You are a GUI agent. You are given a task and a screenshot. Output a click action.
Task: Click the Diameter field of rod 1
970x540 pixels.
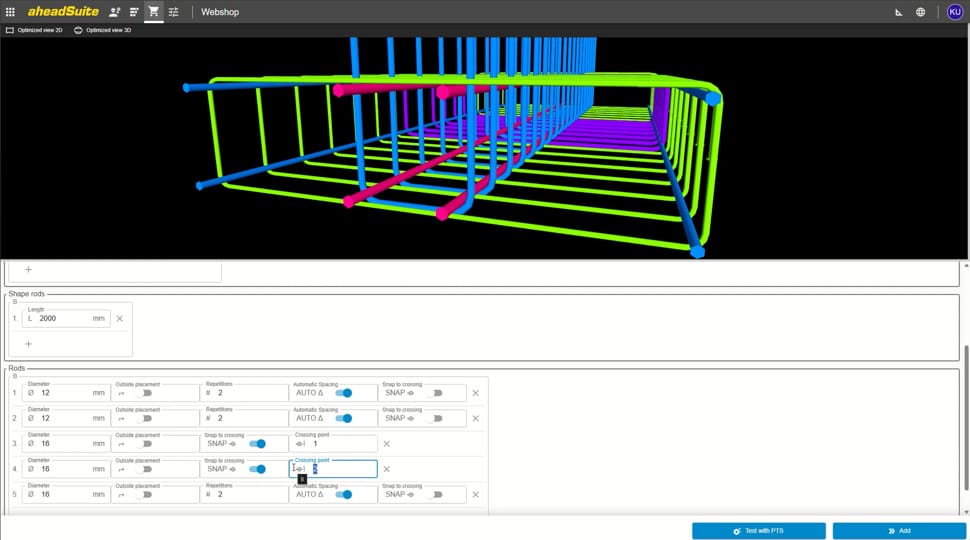[65, 393]
